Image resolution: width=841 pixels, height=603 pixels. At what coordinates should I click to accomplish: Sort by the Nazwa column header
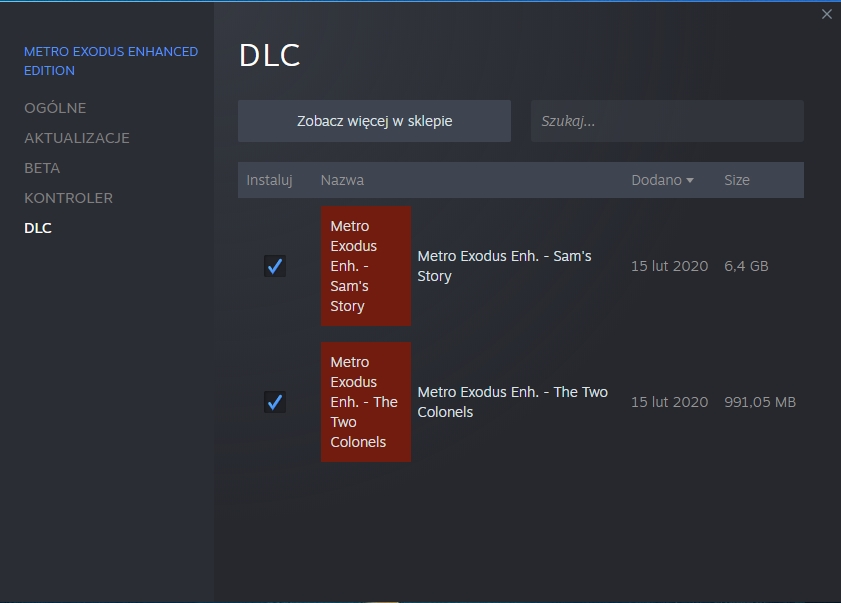(x=342, y=180)
